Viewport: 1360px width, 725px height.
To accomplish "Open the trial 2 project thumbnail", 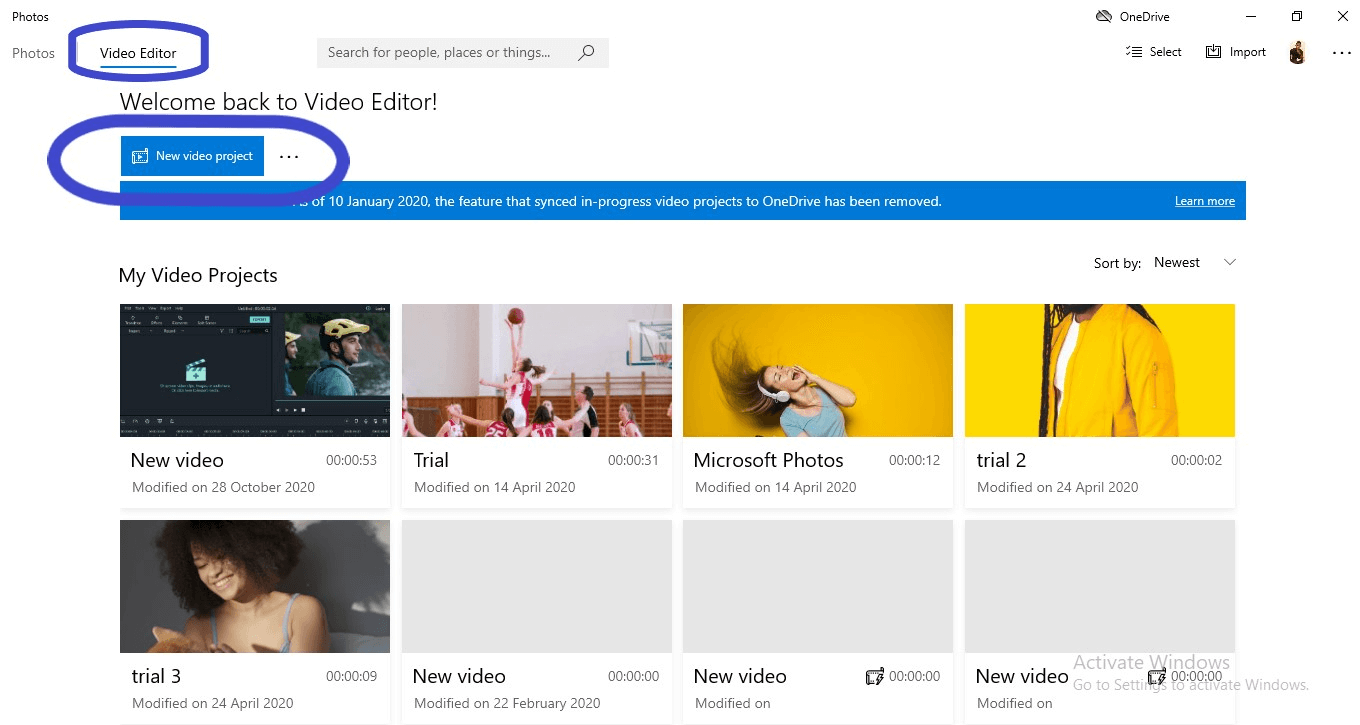I will pyautogui.click(x=1100, y=370).
